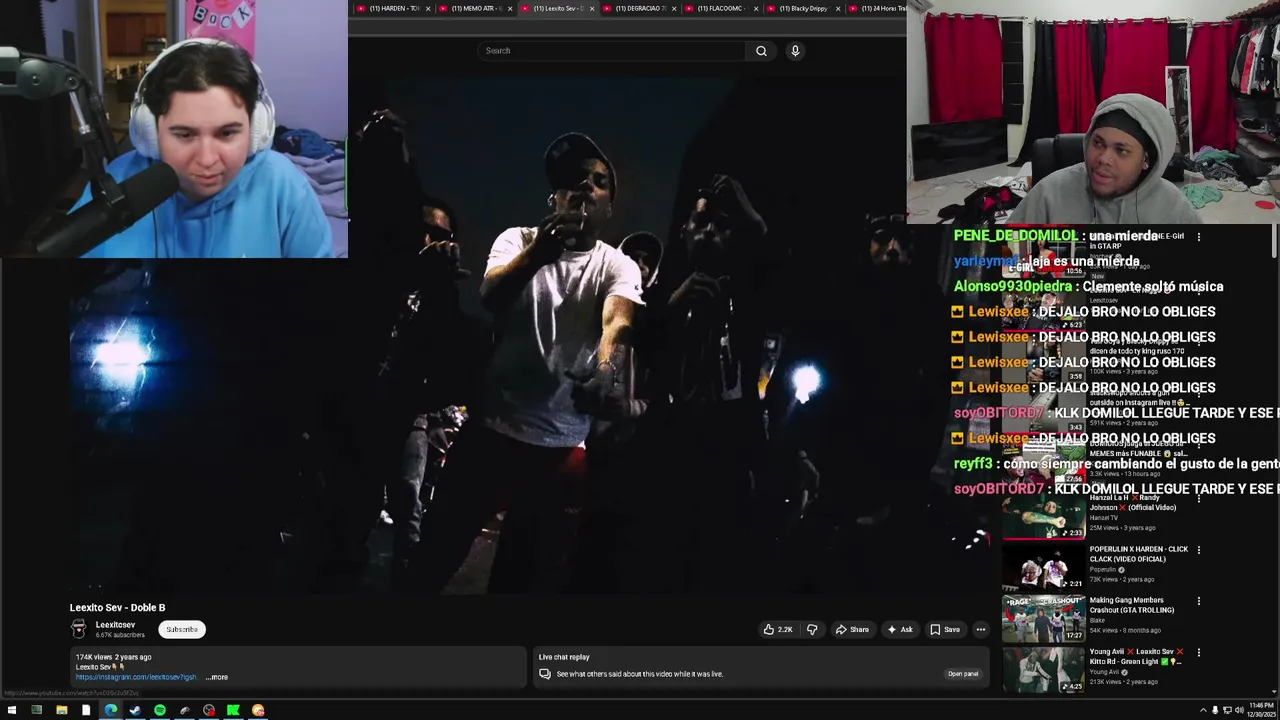
Task: Open POPERULIN X HARDEN Click Clack thumbnail
Action: 1044,568
